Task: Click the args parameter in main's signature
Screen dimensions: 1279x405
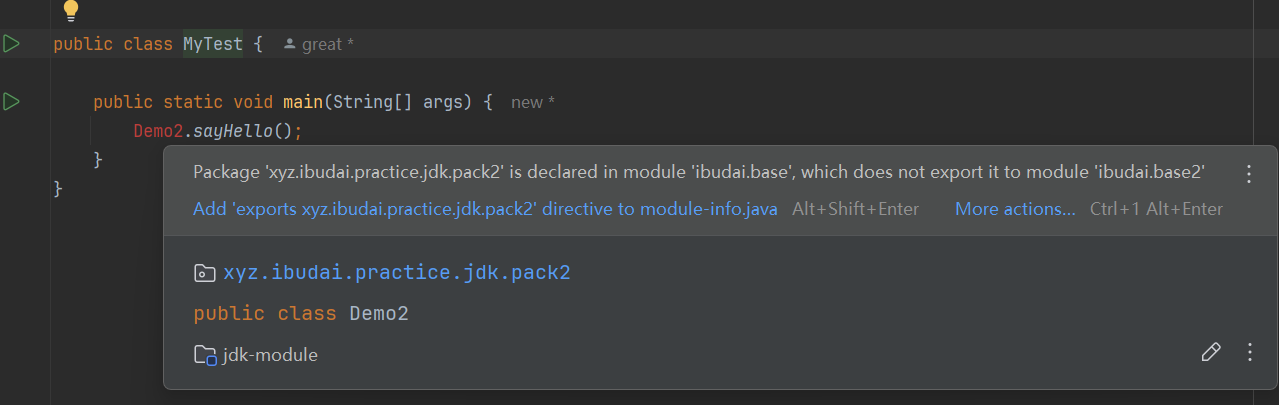Action: click(x=443, y=102)
